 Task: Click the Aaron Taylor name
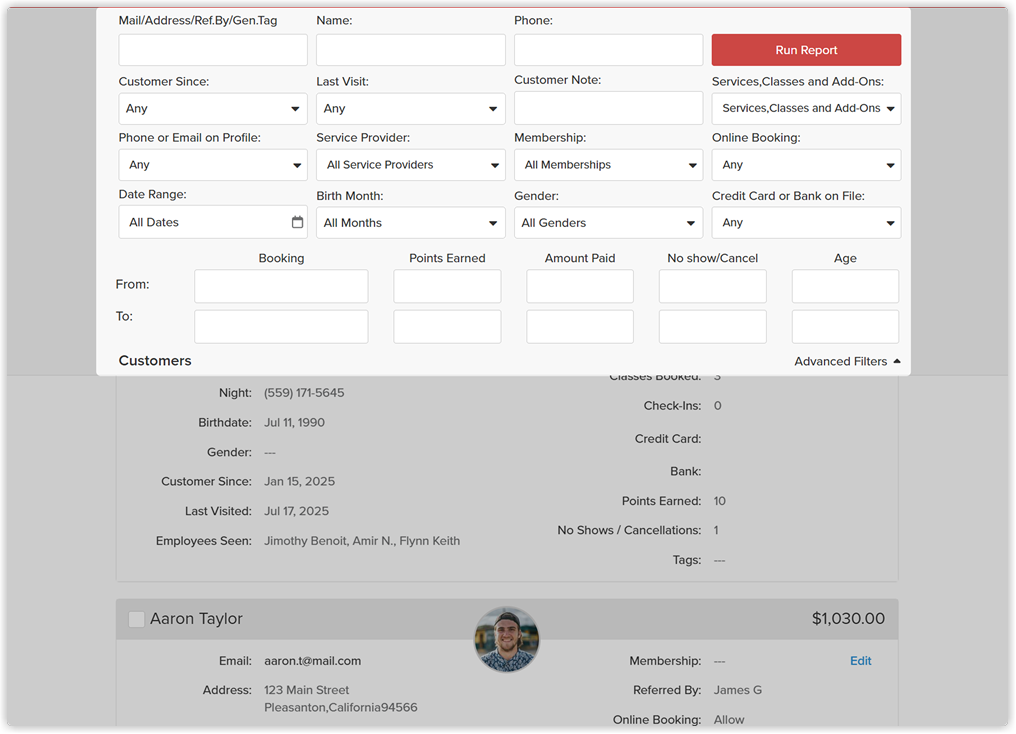pyautogui.click(x=196, y=619)
